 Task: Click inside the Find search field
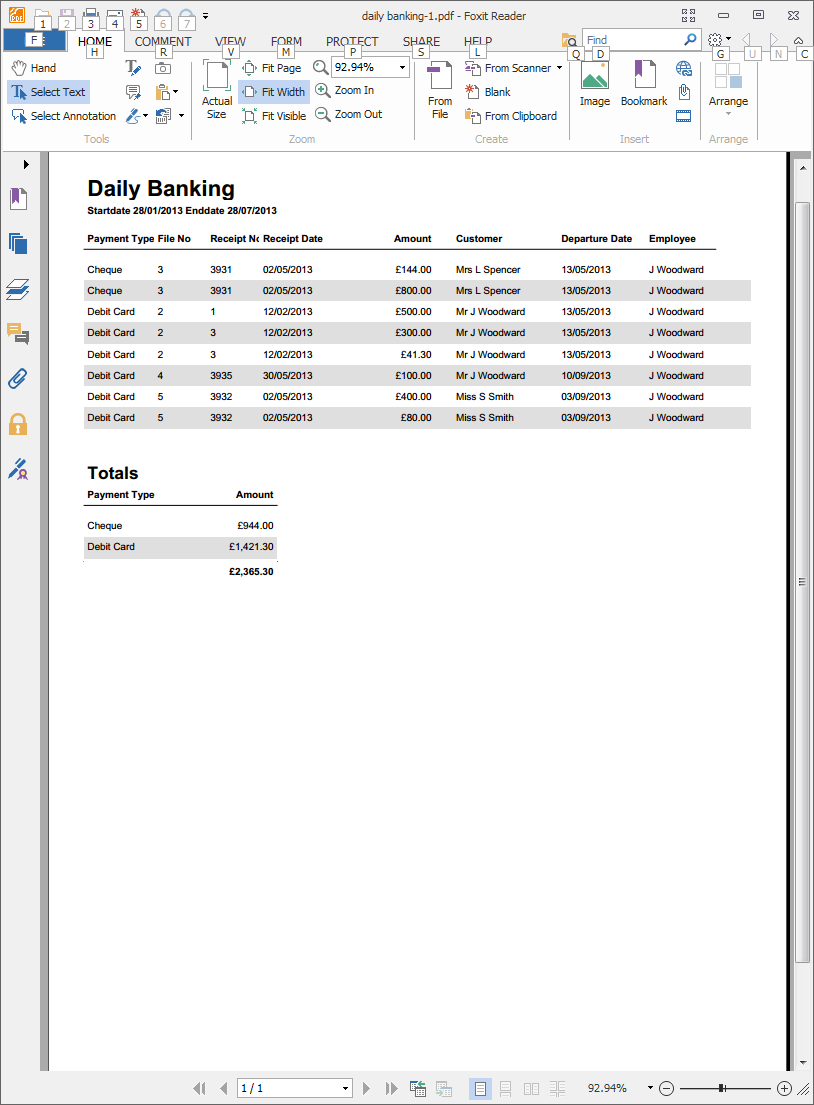point(631,39)
